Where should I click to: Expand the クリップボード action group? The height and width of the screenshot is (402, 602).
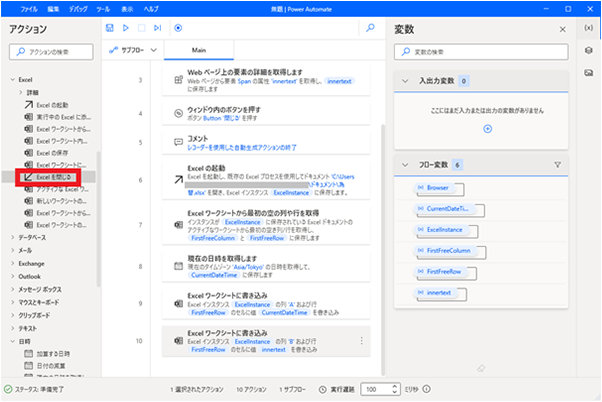pos(13,315)
